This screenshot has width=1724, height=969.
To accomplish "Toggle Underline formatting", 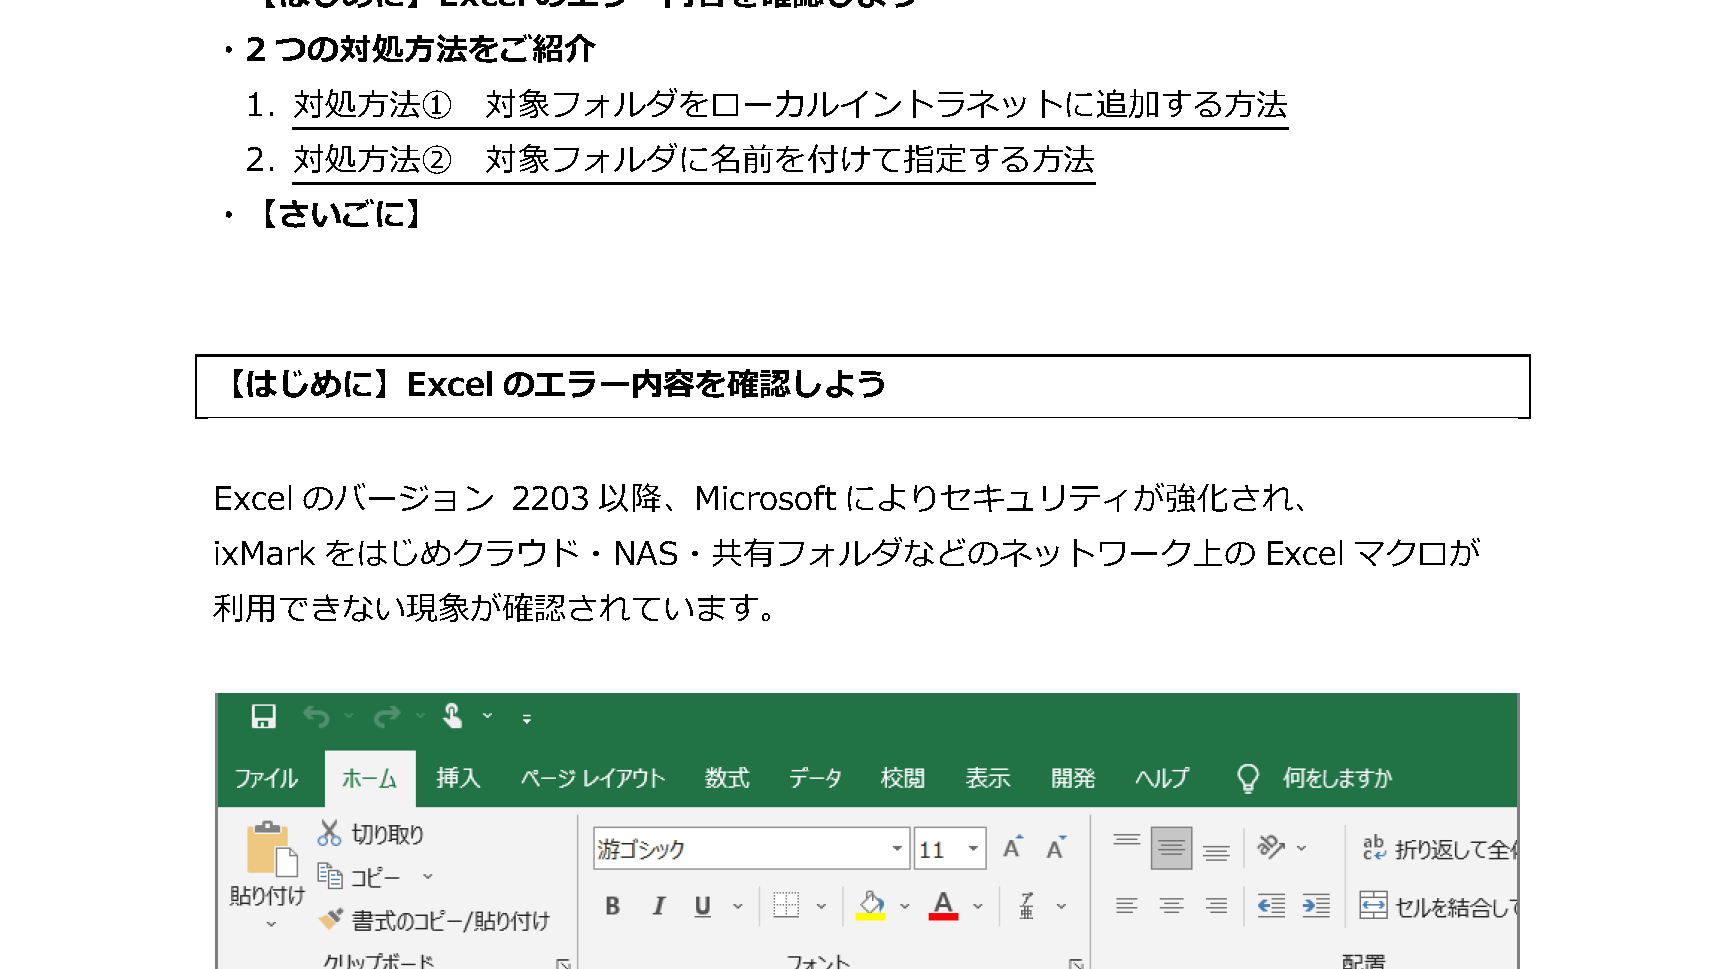I will [x=703, y=906].
